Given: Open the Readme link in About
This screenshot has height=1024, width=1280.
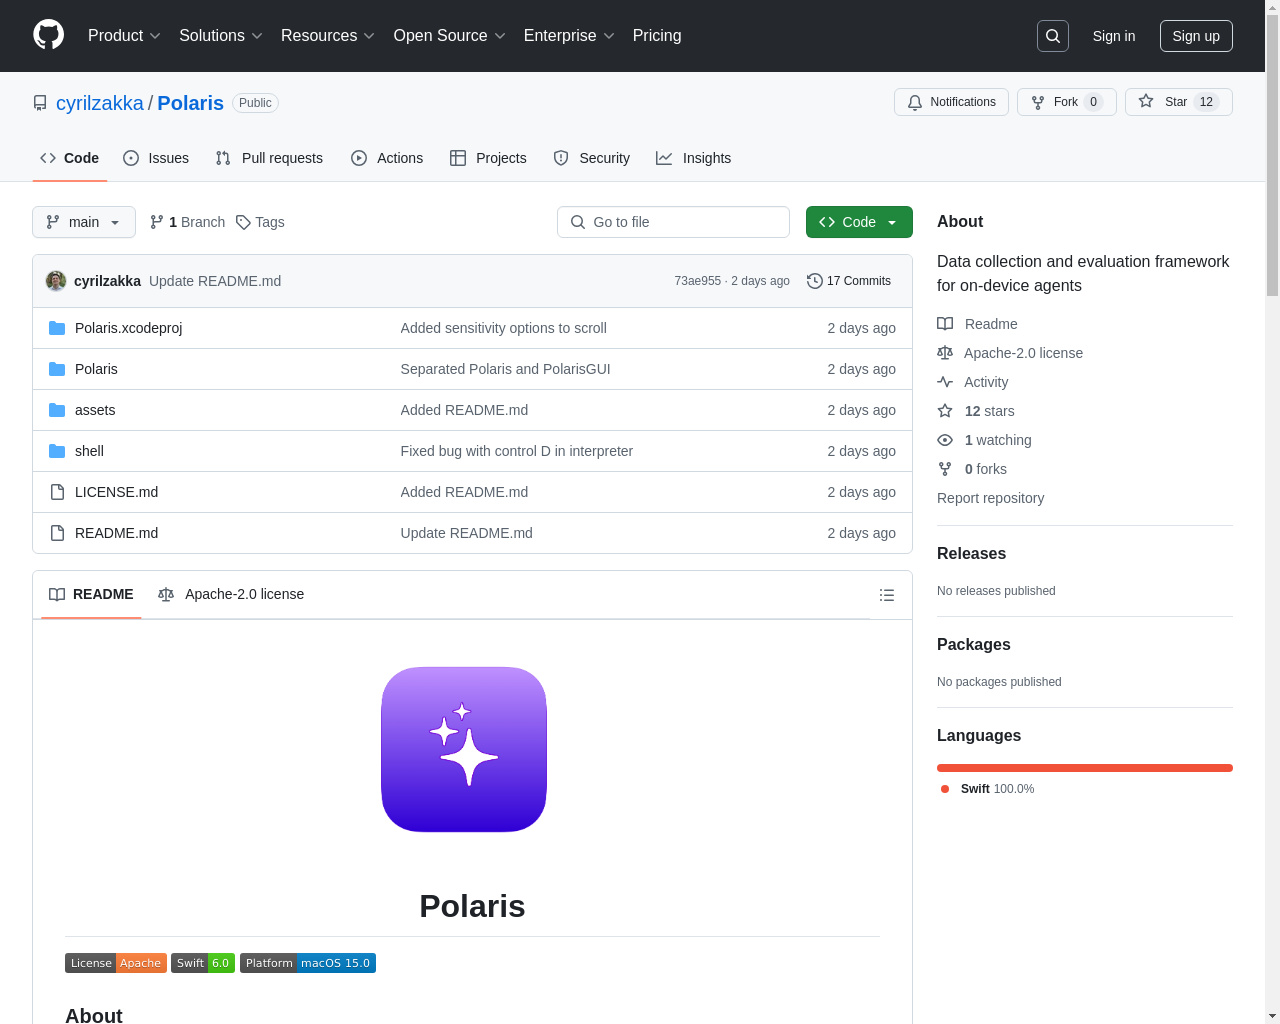Looking at the screenshot, I should (977, 324).
